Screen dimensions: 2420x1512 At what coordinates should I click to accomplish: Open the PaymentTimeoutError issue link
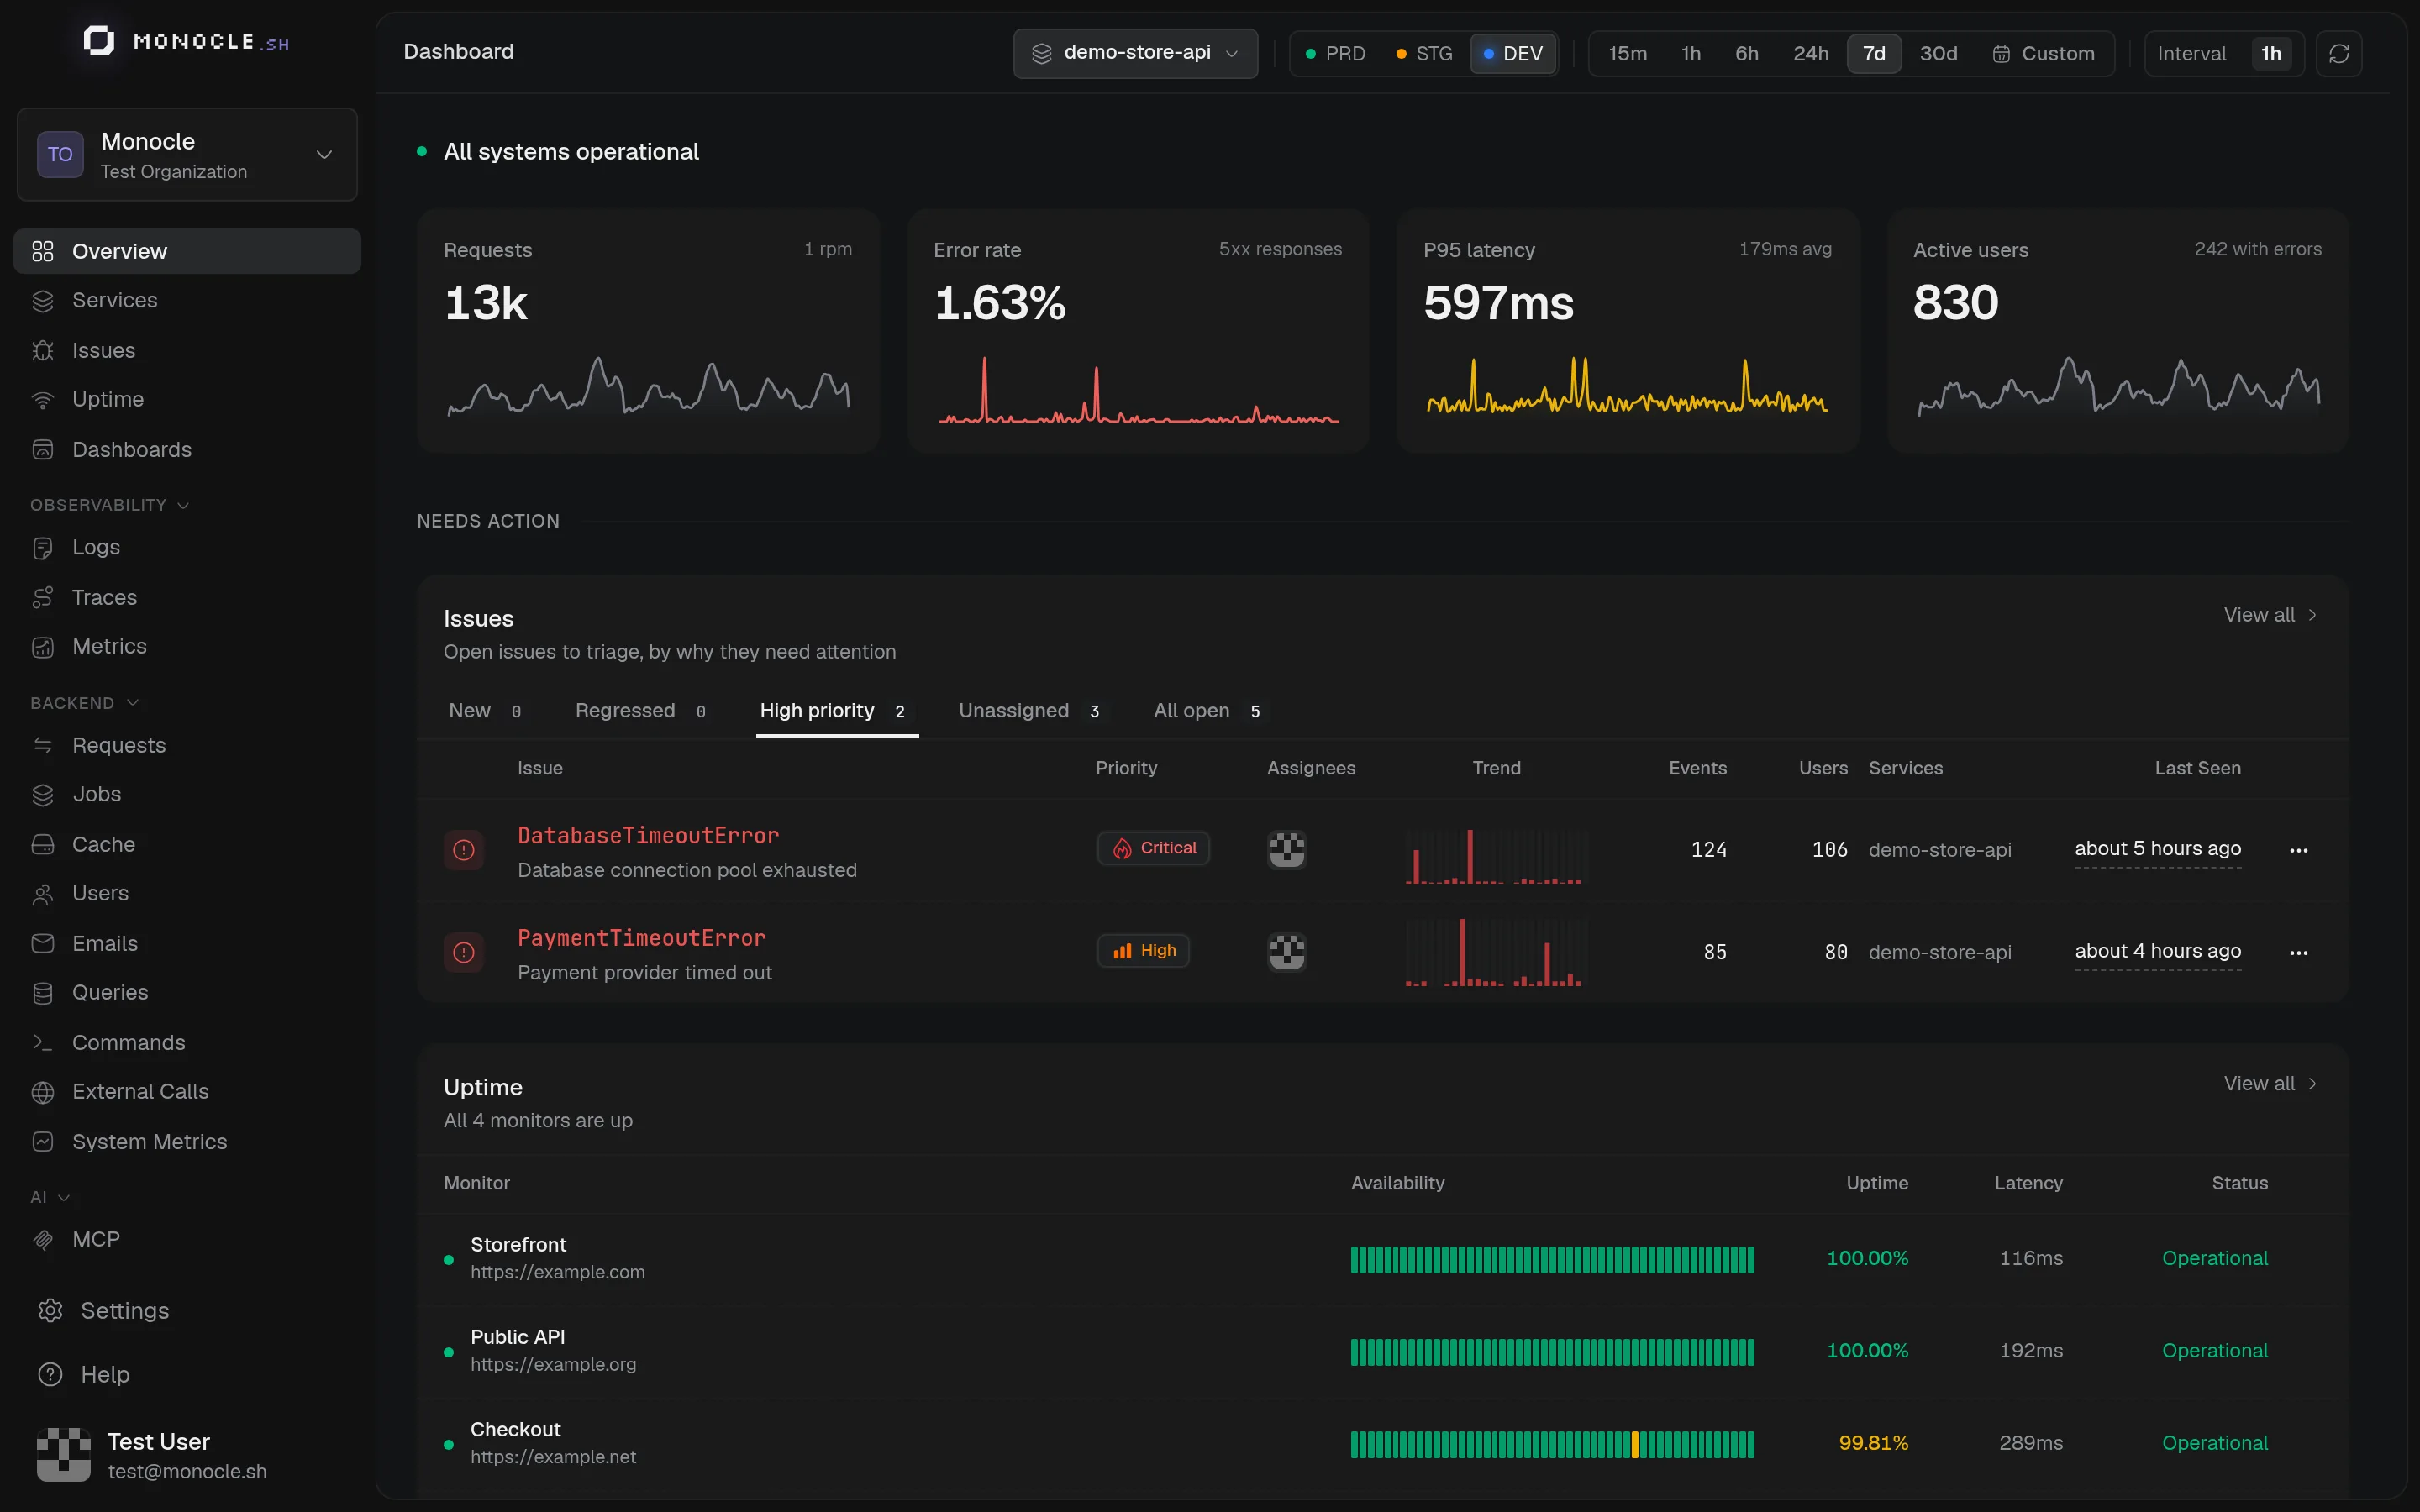coord(641,938)
